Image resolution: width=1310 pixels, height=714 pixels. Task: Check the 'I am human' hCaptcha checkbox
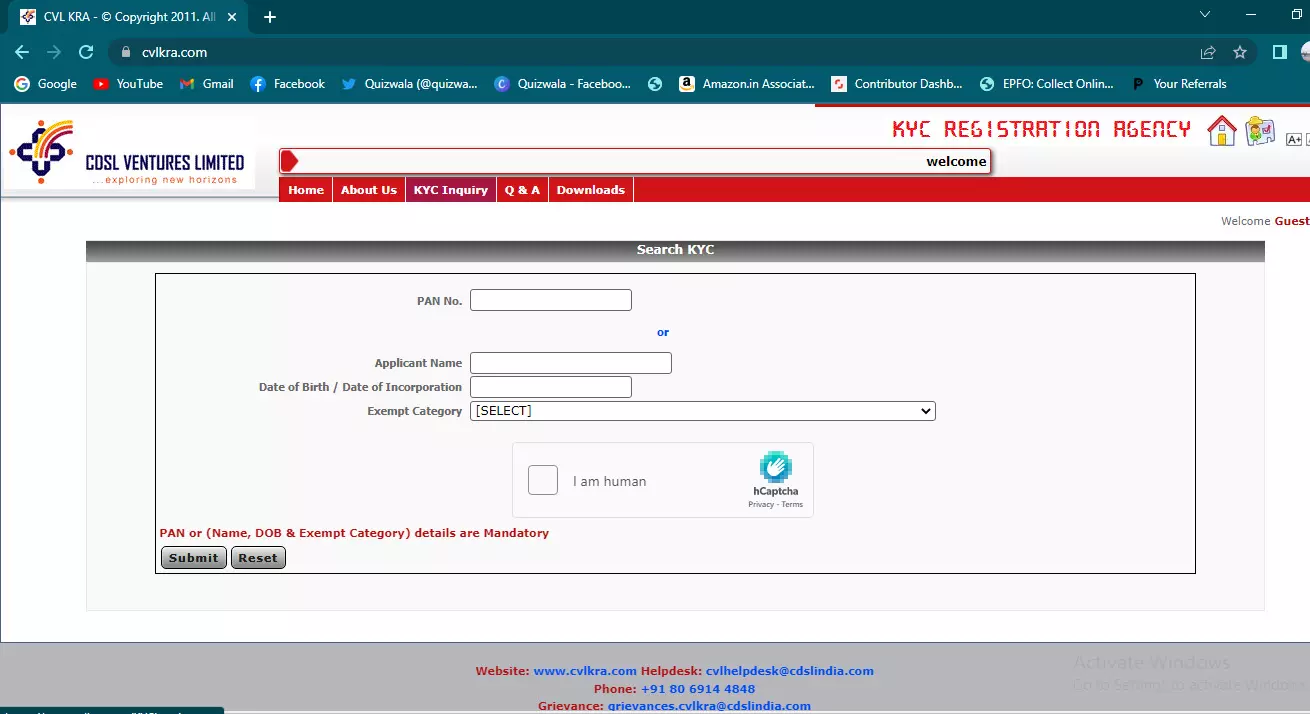543,480
